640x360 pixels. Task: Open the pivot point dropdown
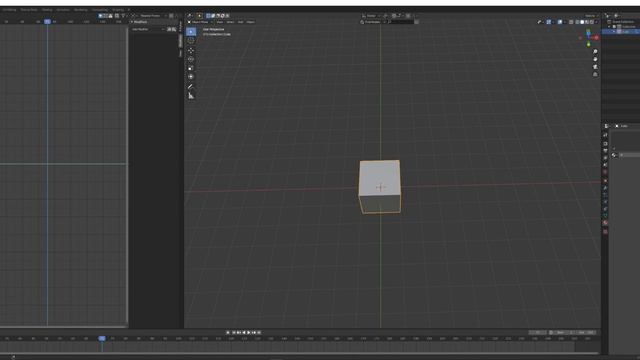pyautogui.click(x=386, y=16)
